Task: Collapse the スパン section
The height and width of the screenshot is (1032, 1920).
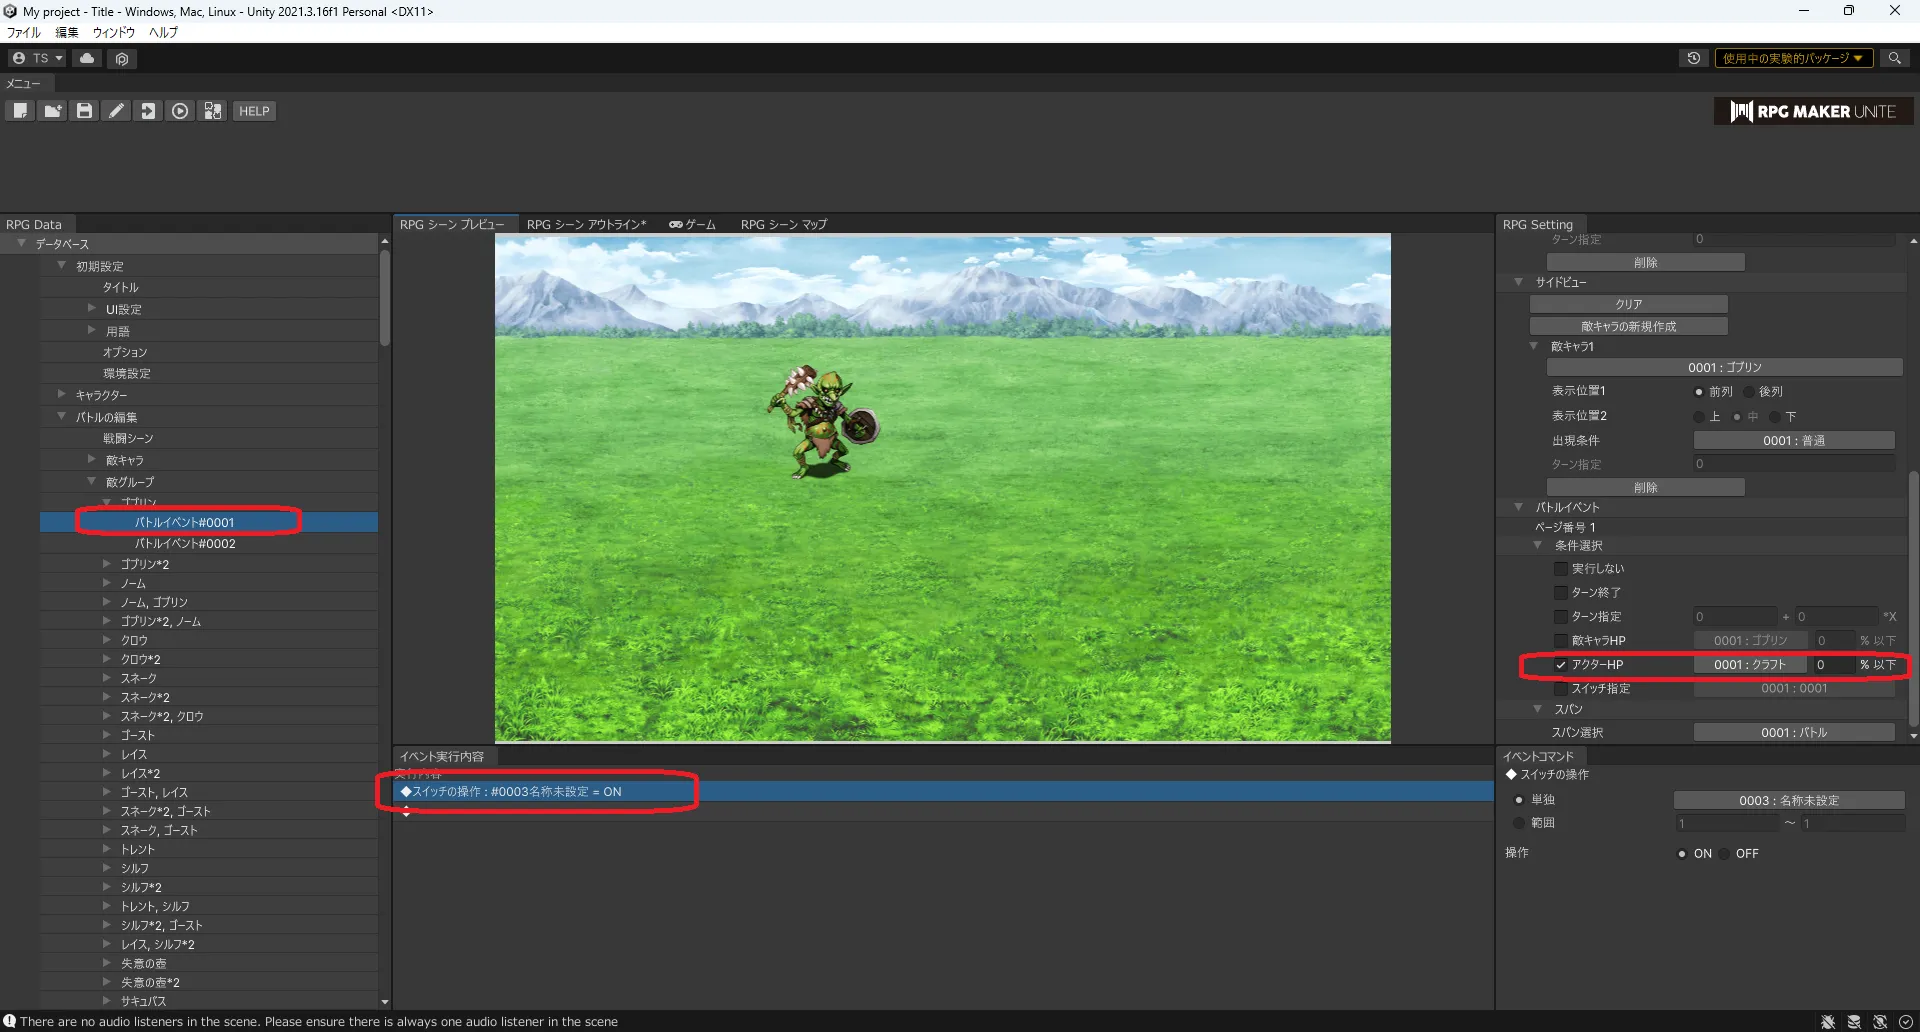Action: pos(1538,708)
